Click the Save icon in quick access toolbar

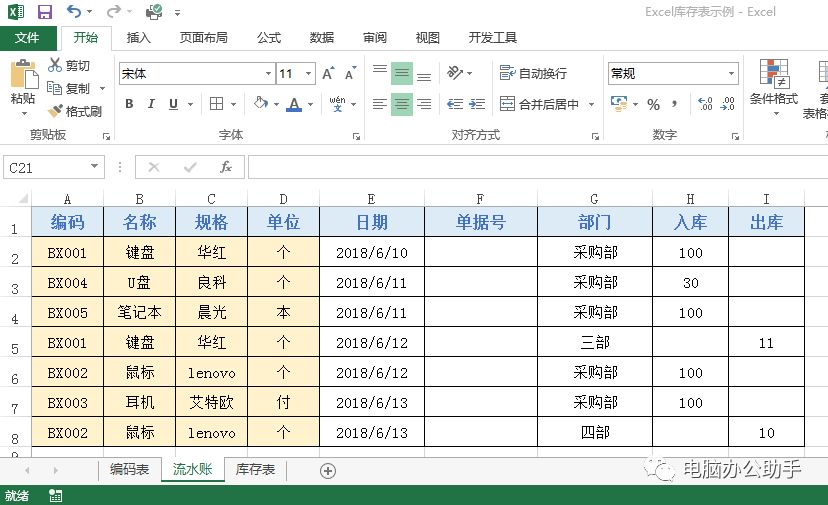[x=45, y=12]
